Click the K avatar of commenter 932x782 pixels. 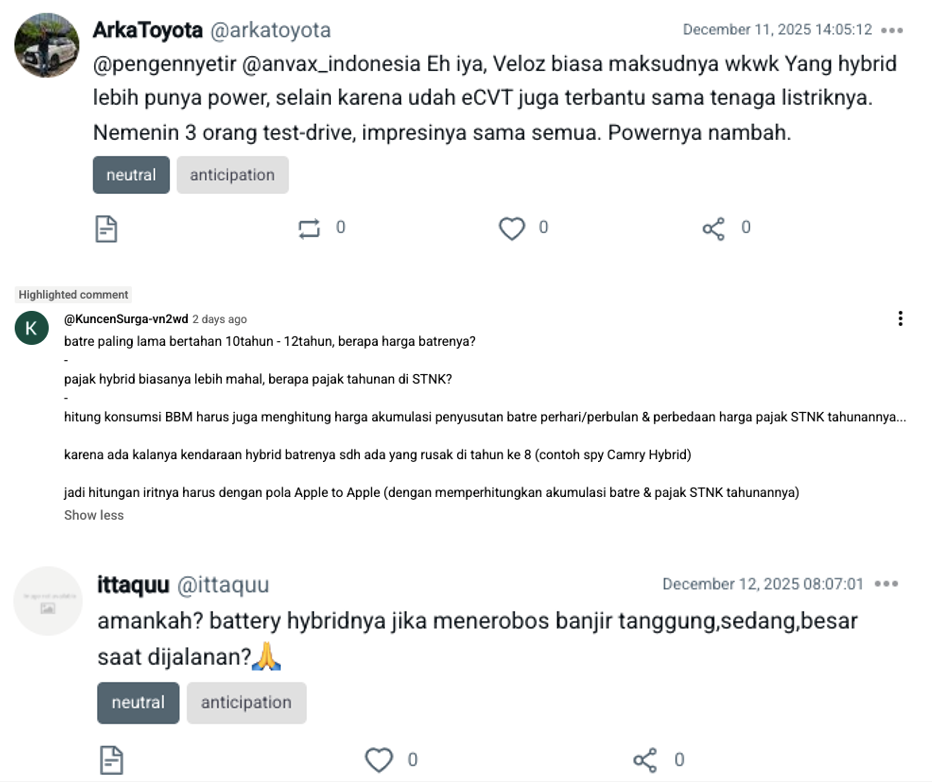click(x=32, y=328)
